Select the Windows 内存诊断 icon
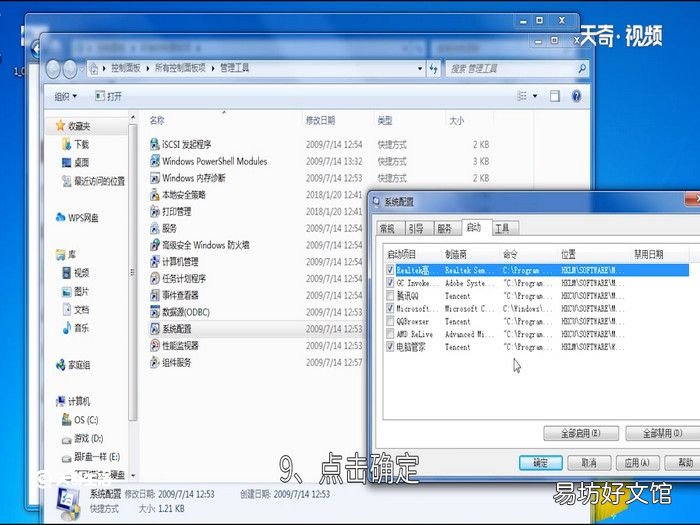This screenshot has width=700, height=525. click(x=154, y=178)
